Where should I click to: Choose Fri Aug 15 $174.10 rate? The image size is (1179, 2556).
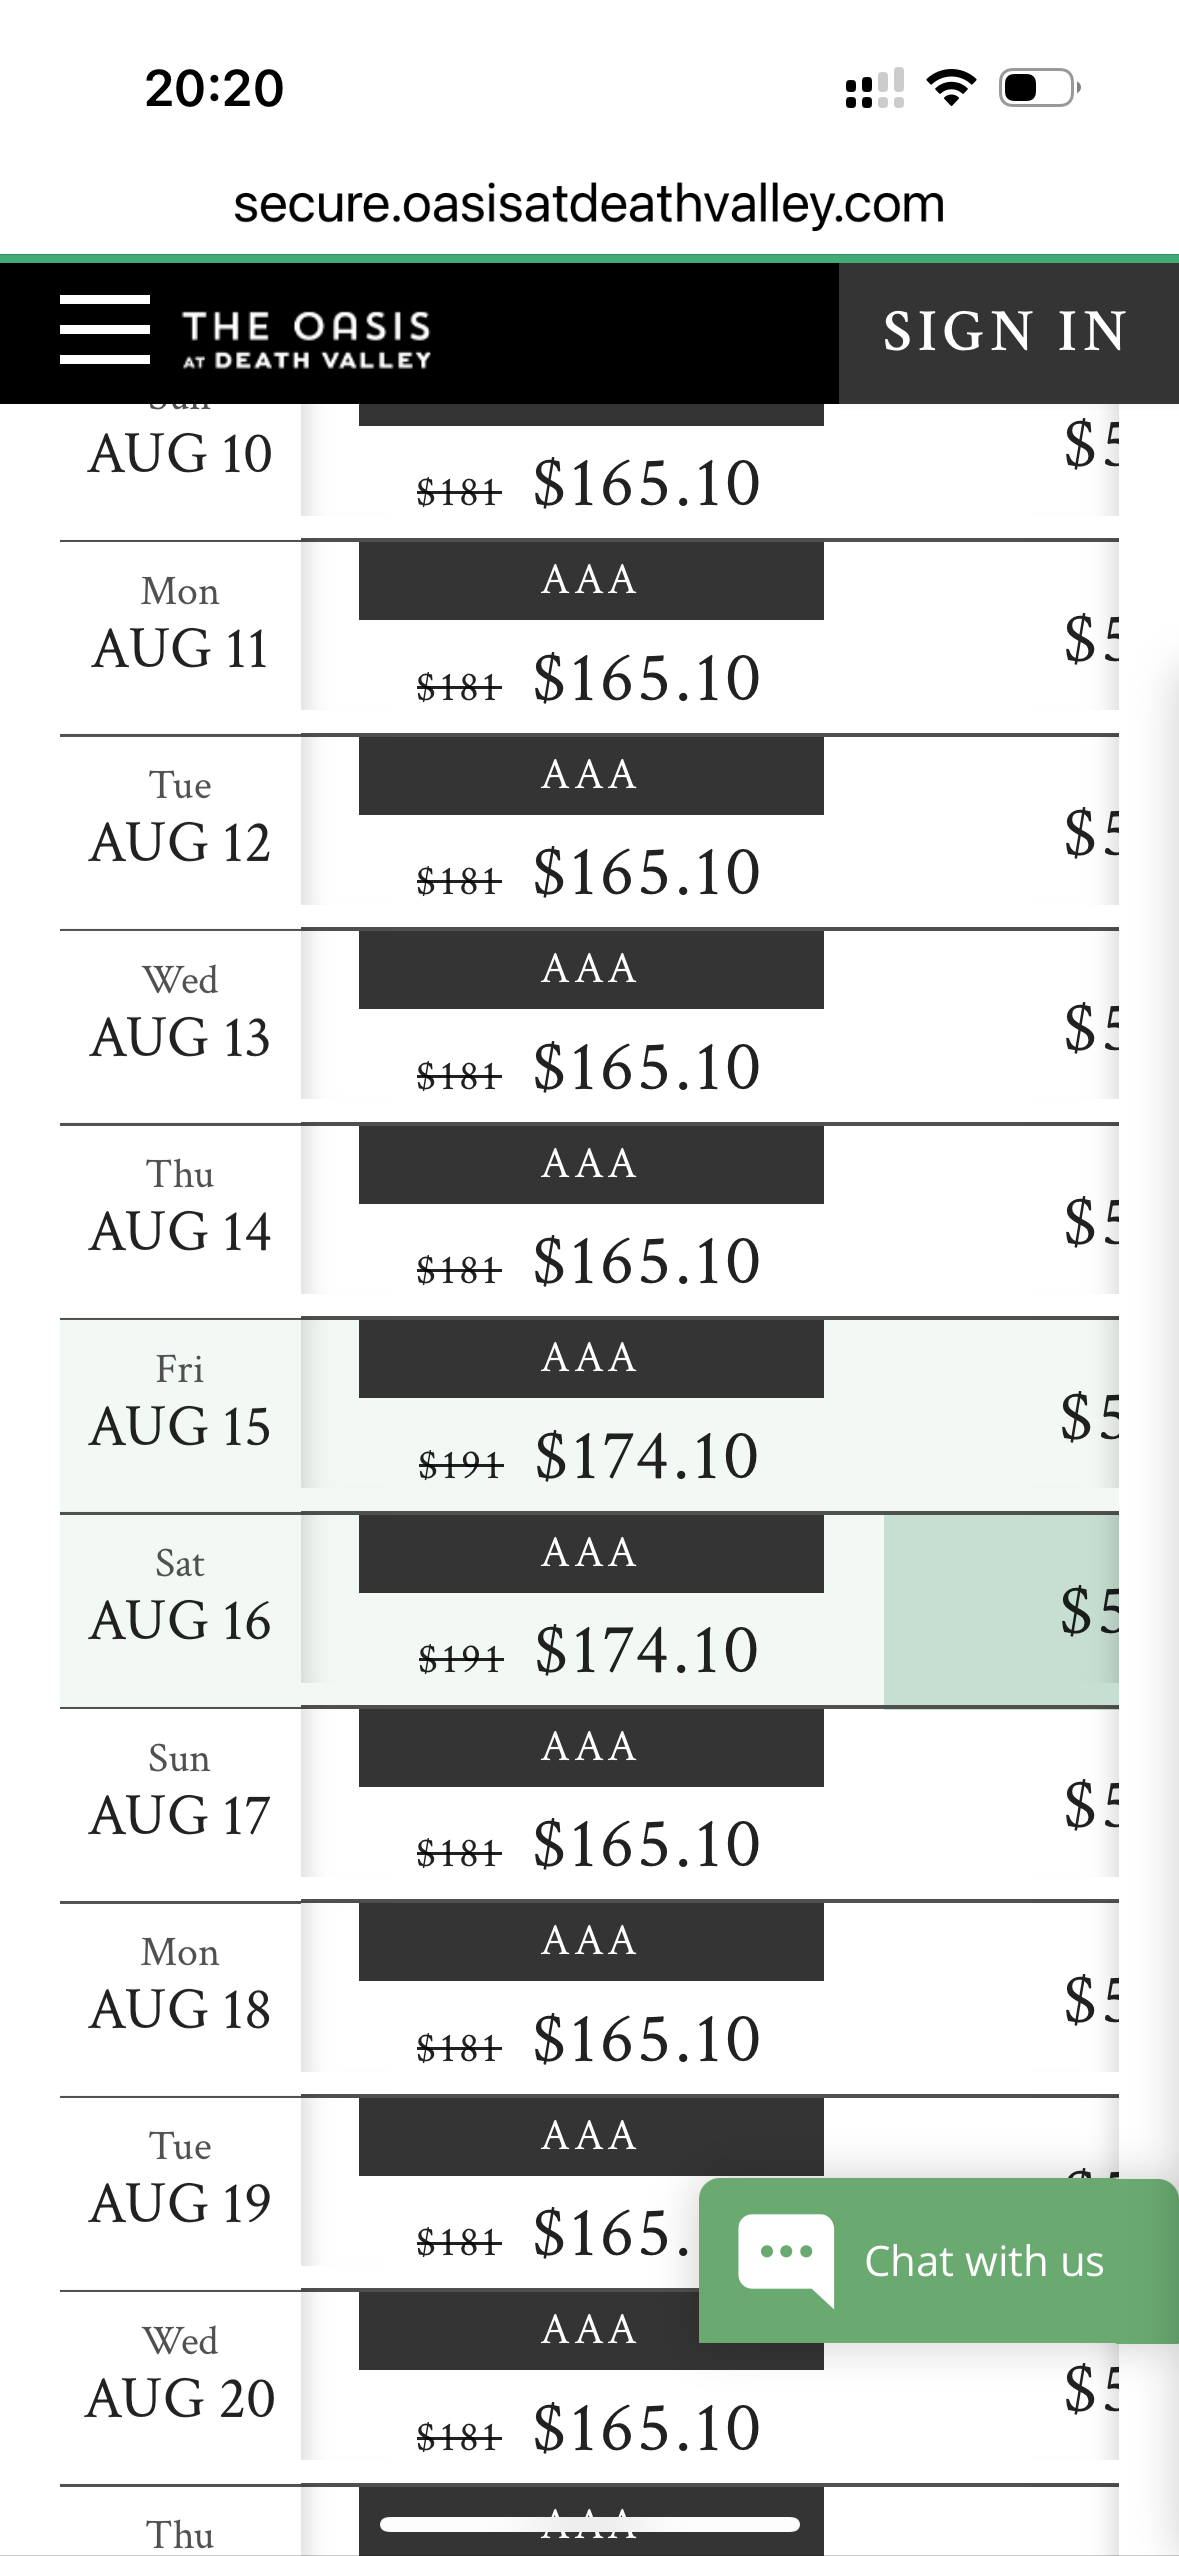pyautogui.click(x=590, y=1418)
